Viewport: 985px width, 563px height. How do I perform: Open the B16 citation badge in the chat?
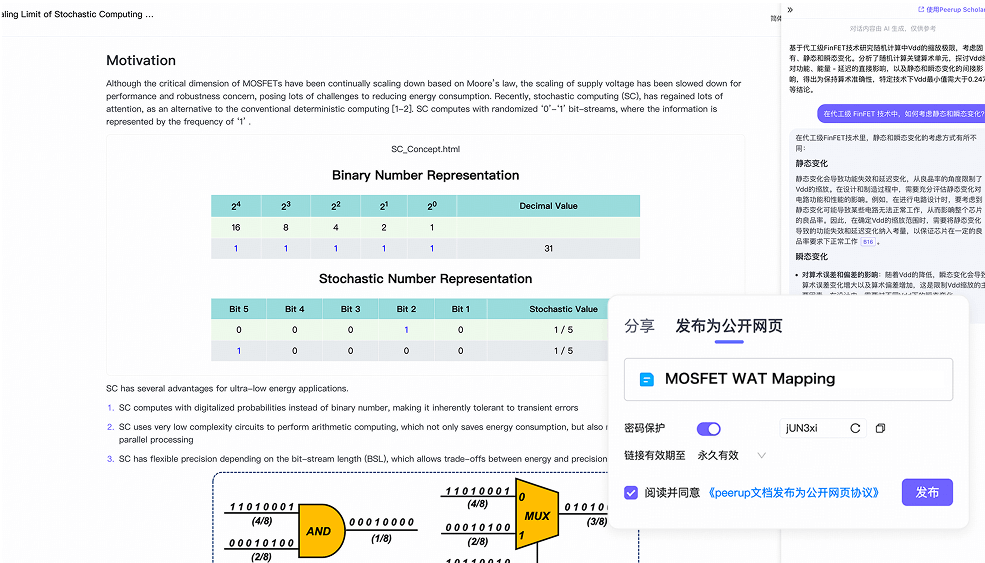pos(868,241)
